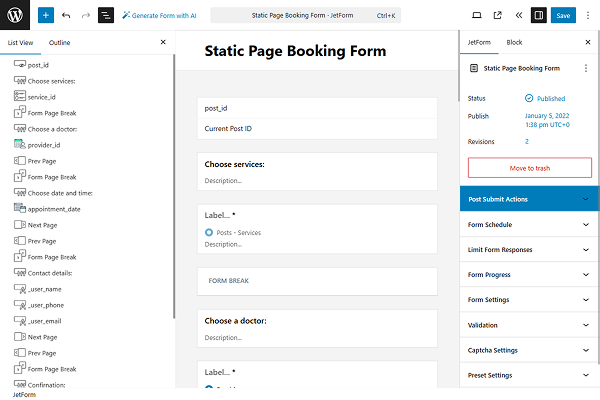The height and width of the screenshot is (400, 600).
Task: Undo the last change
Action: 66,15
